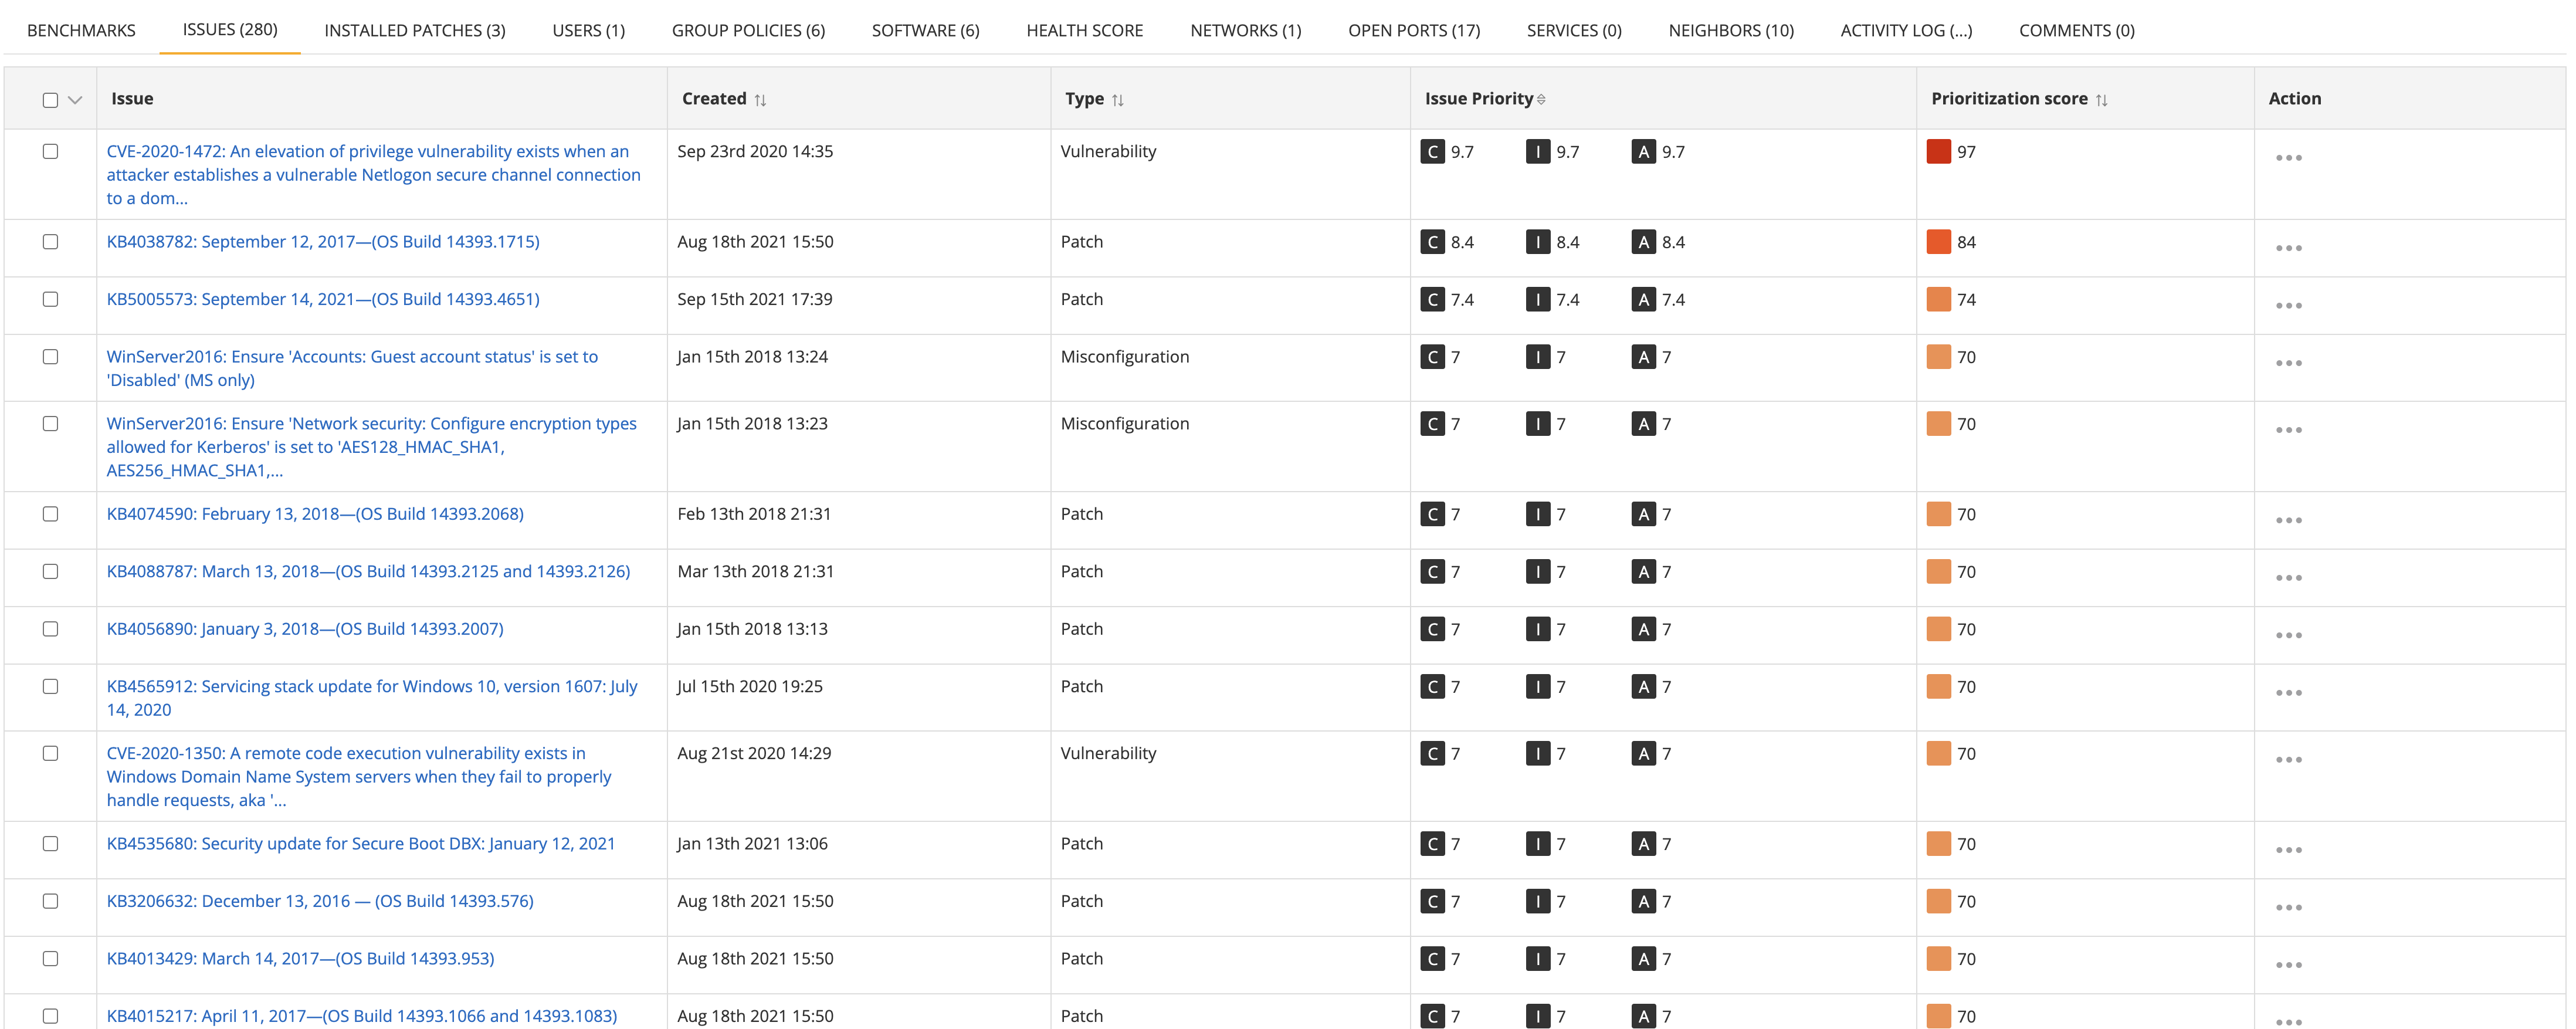Switch to the Open Ports (17) tab

pos(1413,30)
